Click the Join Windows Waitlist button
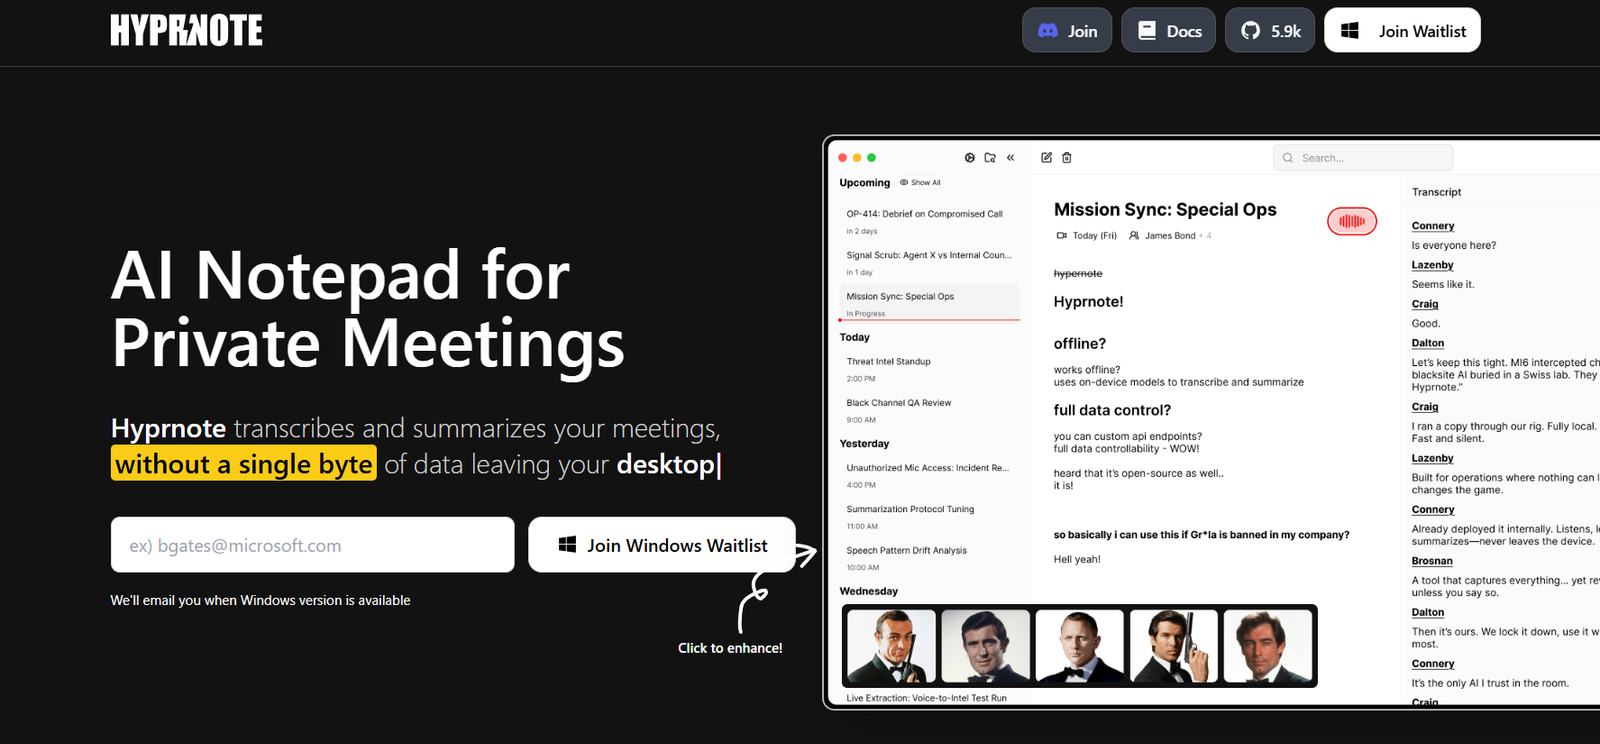The height and width of the screenshot is (744, 1600). 662,545
